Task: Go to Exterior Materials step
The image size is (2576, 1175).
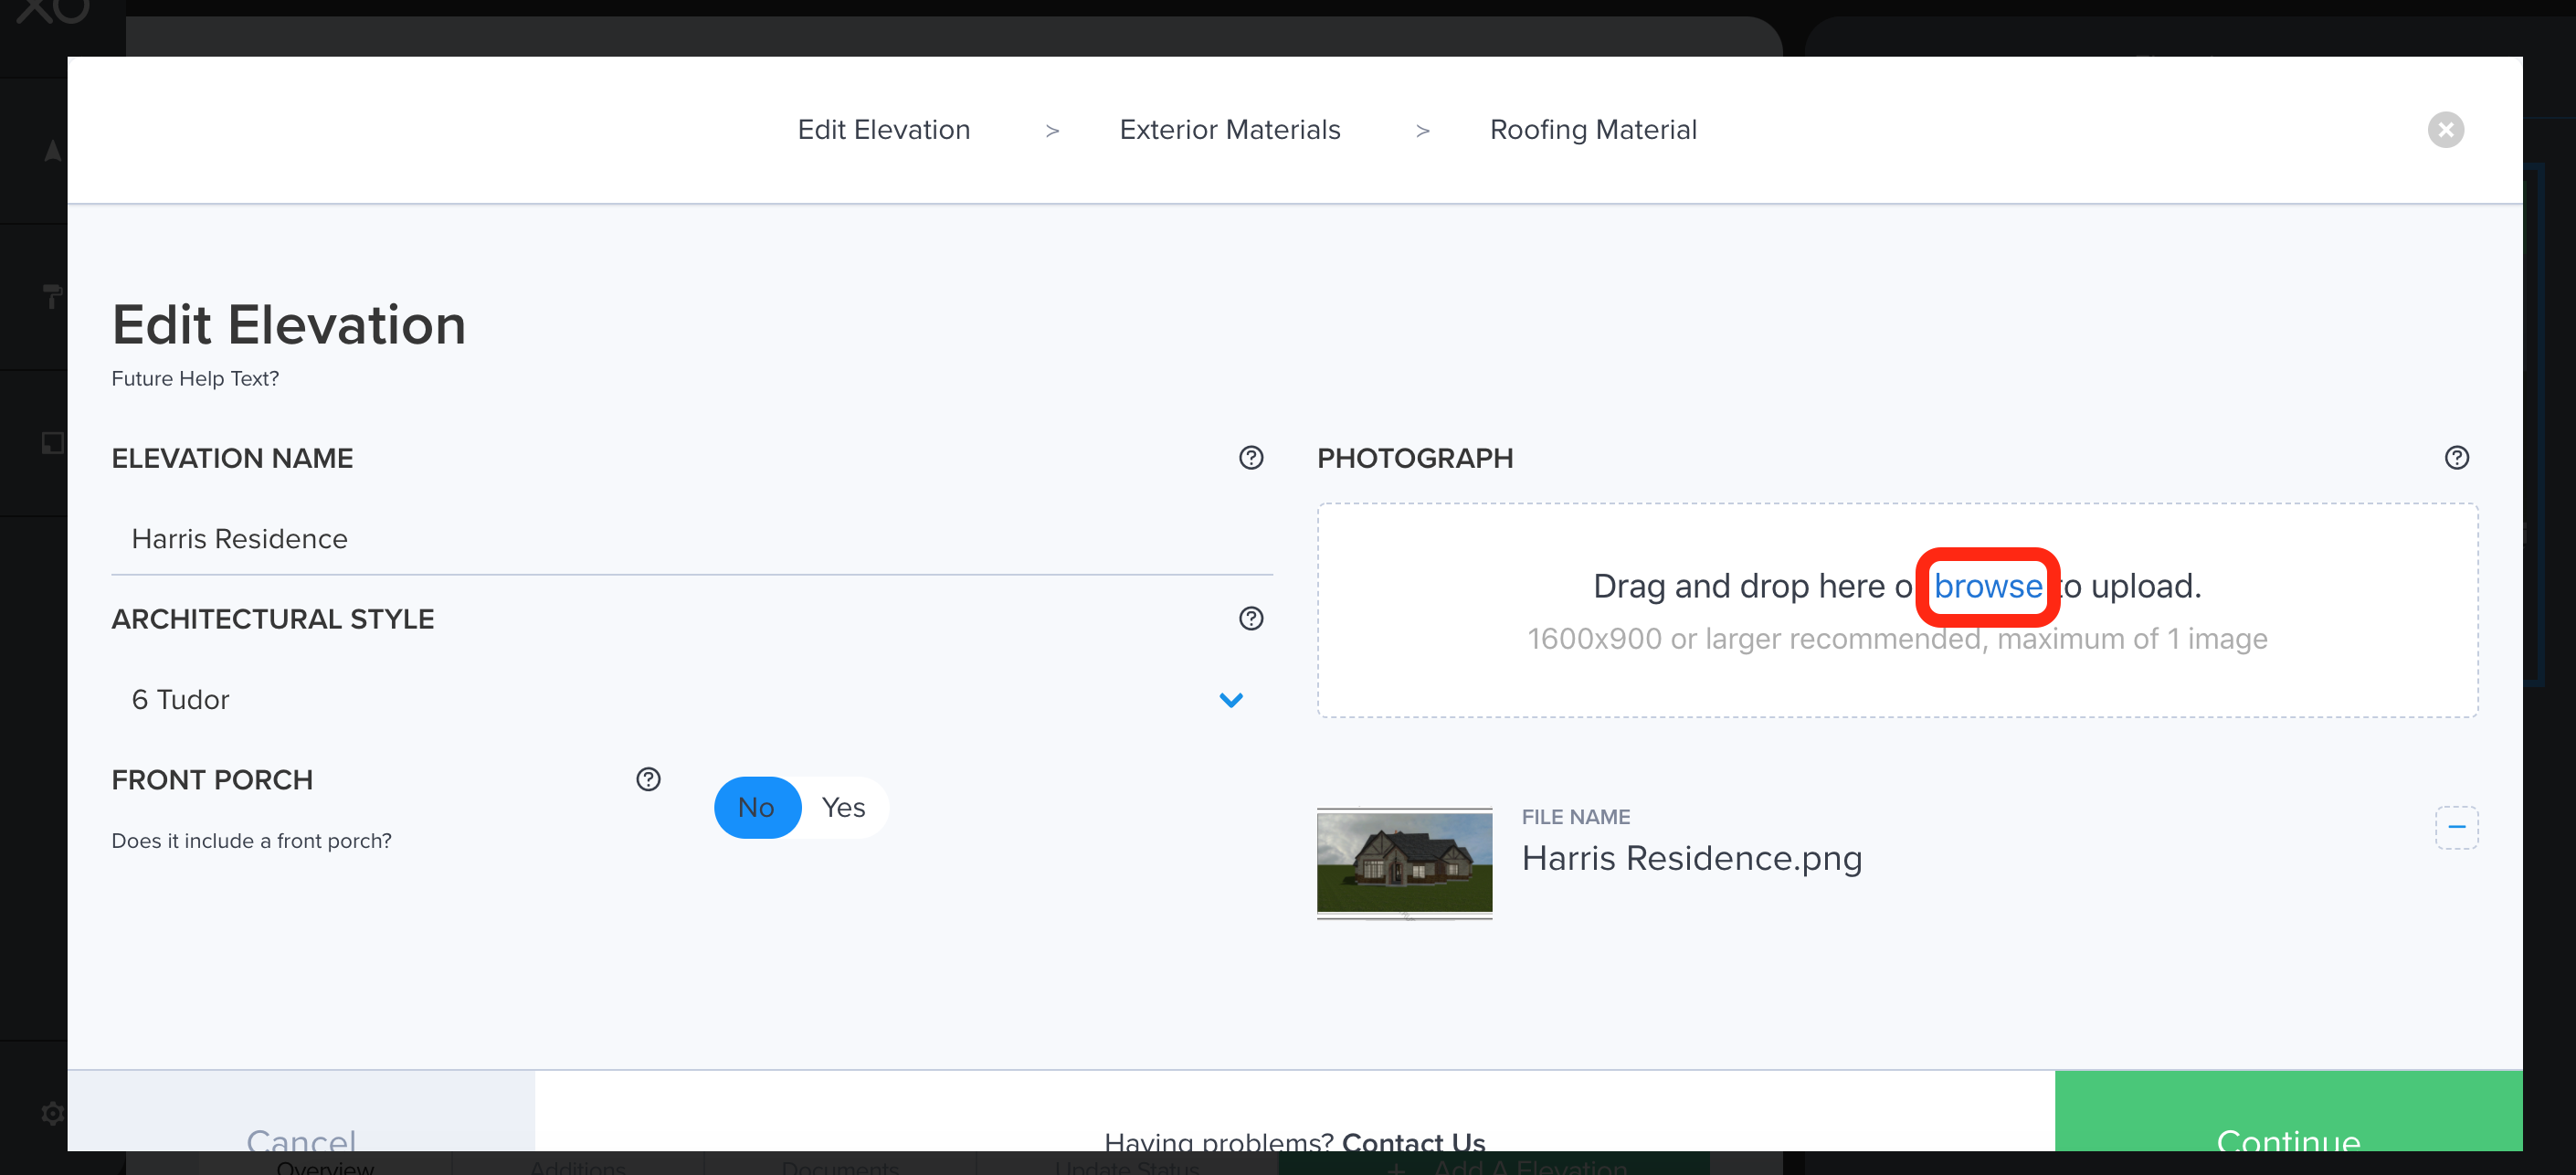Action: tap(1229, 130)
